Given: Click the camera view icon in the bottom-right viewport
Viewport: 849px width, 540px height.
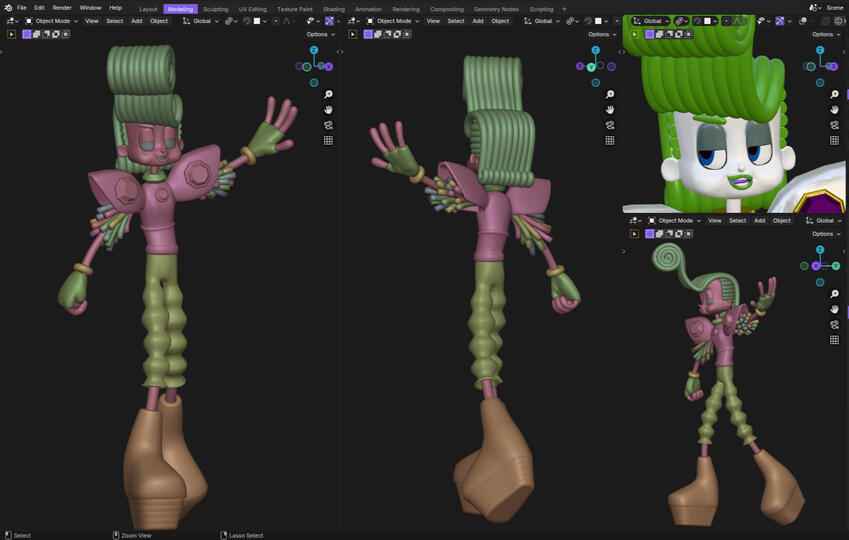Looking at the screenshot, I should click(834, 325).
